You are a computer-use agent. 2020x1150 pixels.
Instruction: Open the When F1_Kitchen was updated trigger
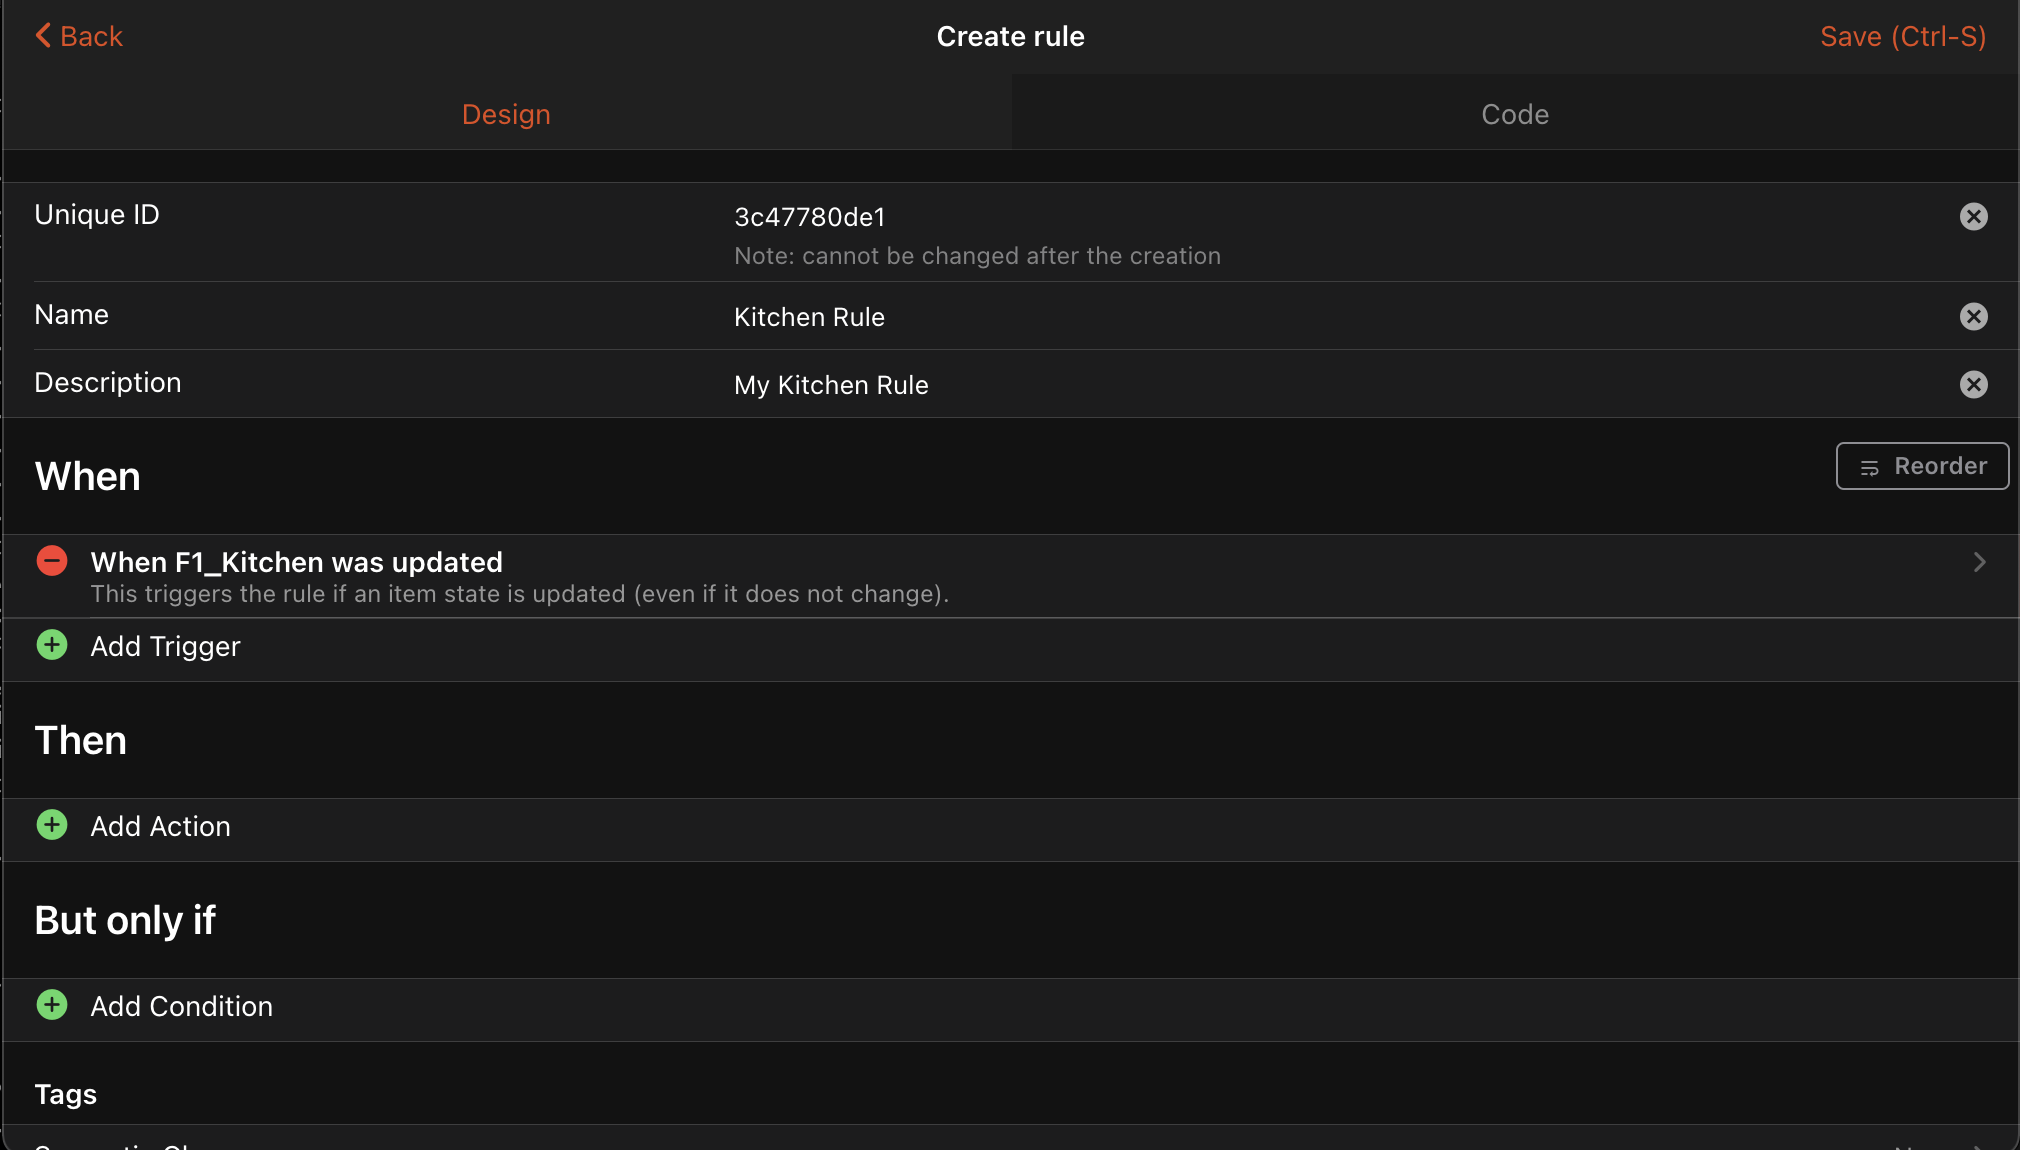click(296, 561)
